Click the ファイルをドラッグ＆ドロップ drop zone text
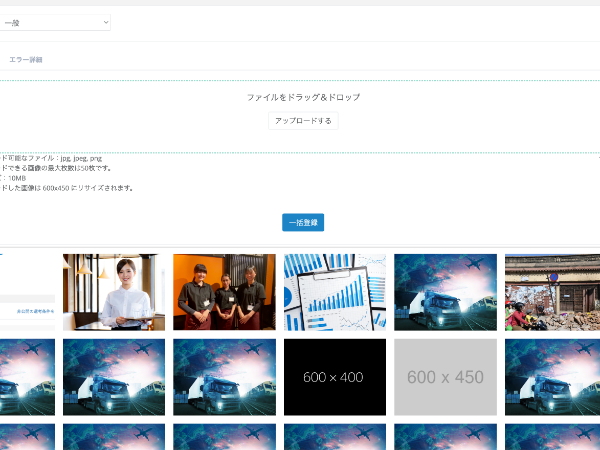The image size is (600, 450). (x=303, y=97)
